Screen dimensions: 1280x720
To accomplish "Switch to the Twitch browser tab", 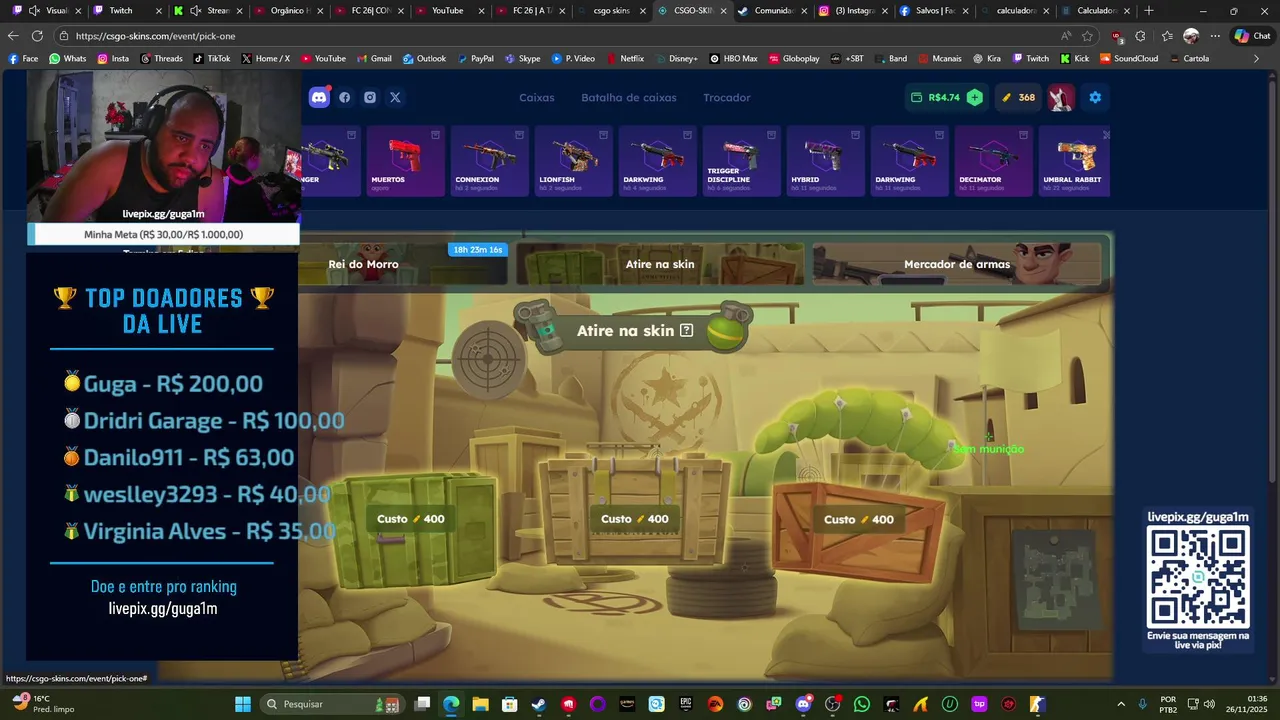I will click(121, 10).
